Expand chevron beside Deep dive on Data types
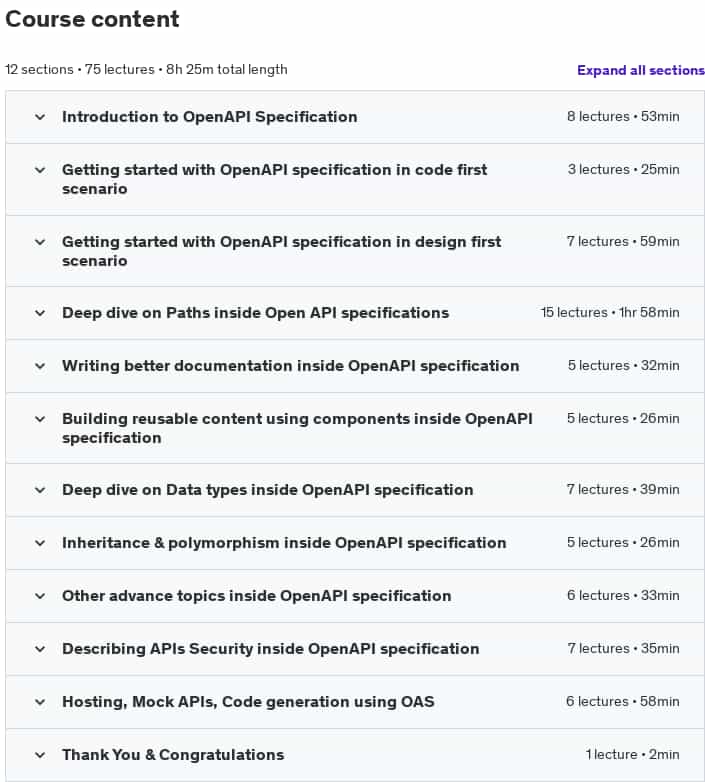 [x=40, y=490]
